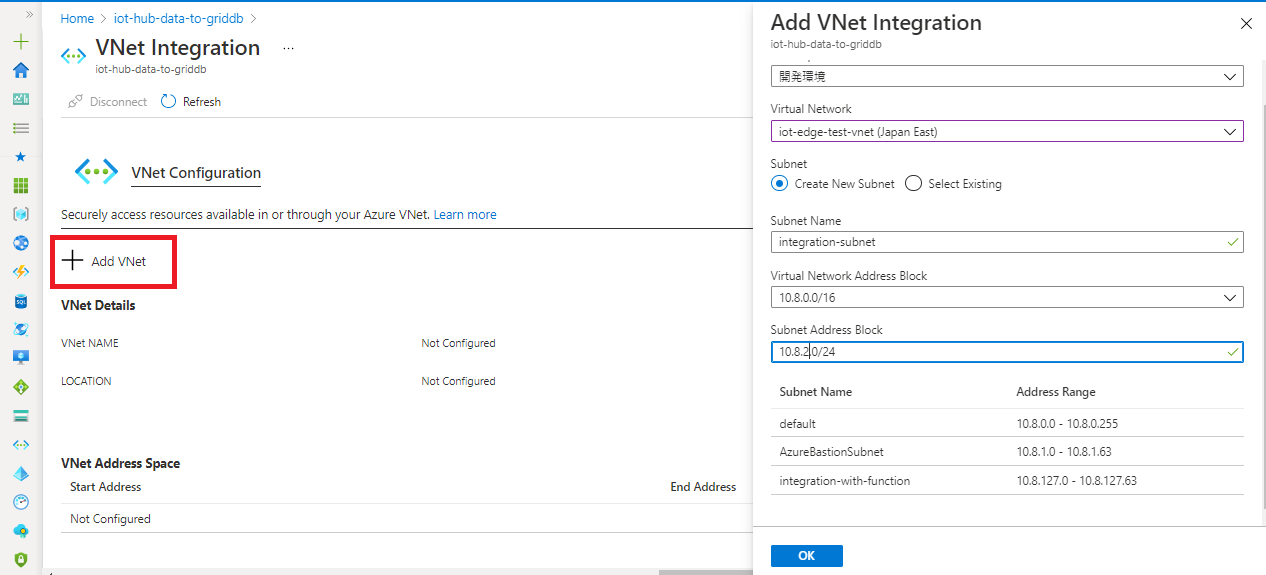Open Function App lightning icon in sidebar

point(21,272)
